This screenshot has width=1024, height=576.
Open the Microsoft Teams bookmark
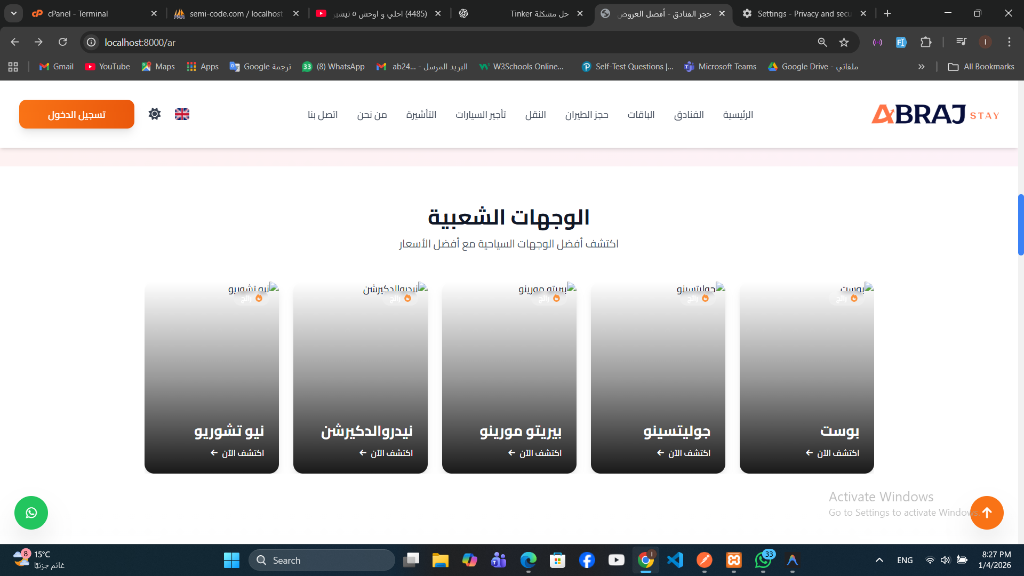pos(720,67)
